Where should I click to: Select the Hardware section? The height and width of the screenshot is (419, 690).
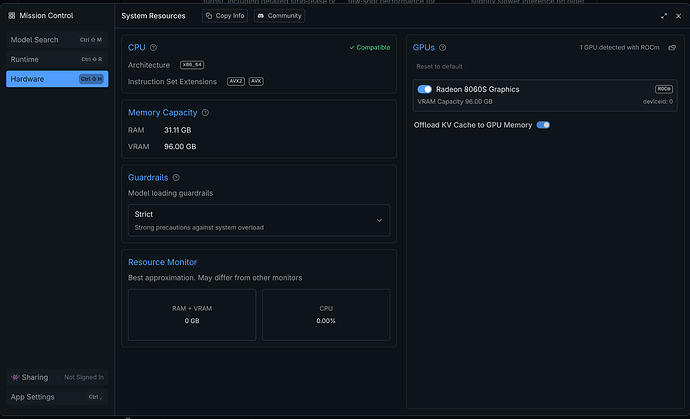click(57, 79)
